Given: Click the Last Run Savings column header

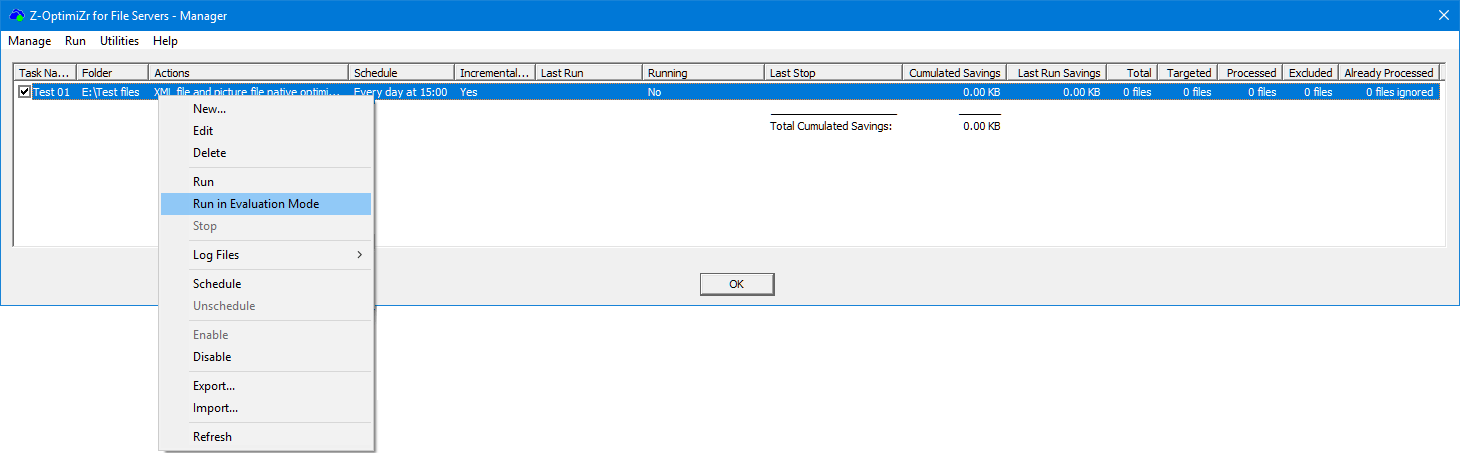Looking at the screenshot, I should click(x=1058, y=73).
